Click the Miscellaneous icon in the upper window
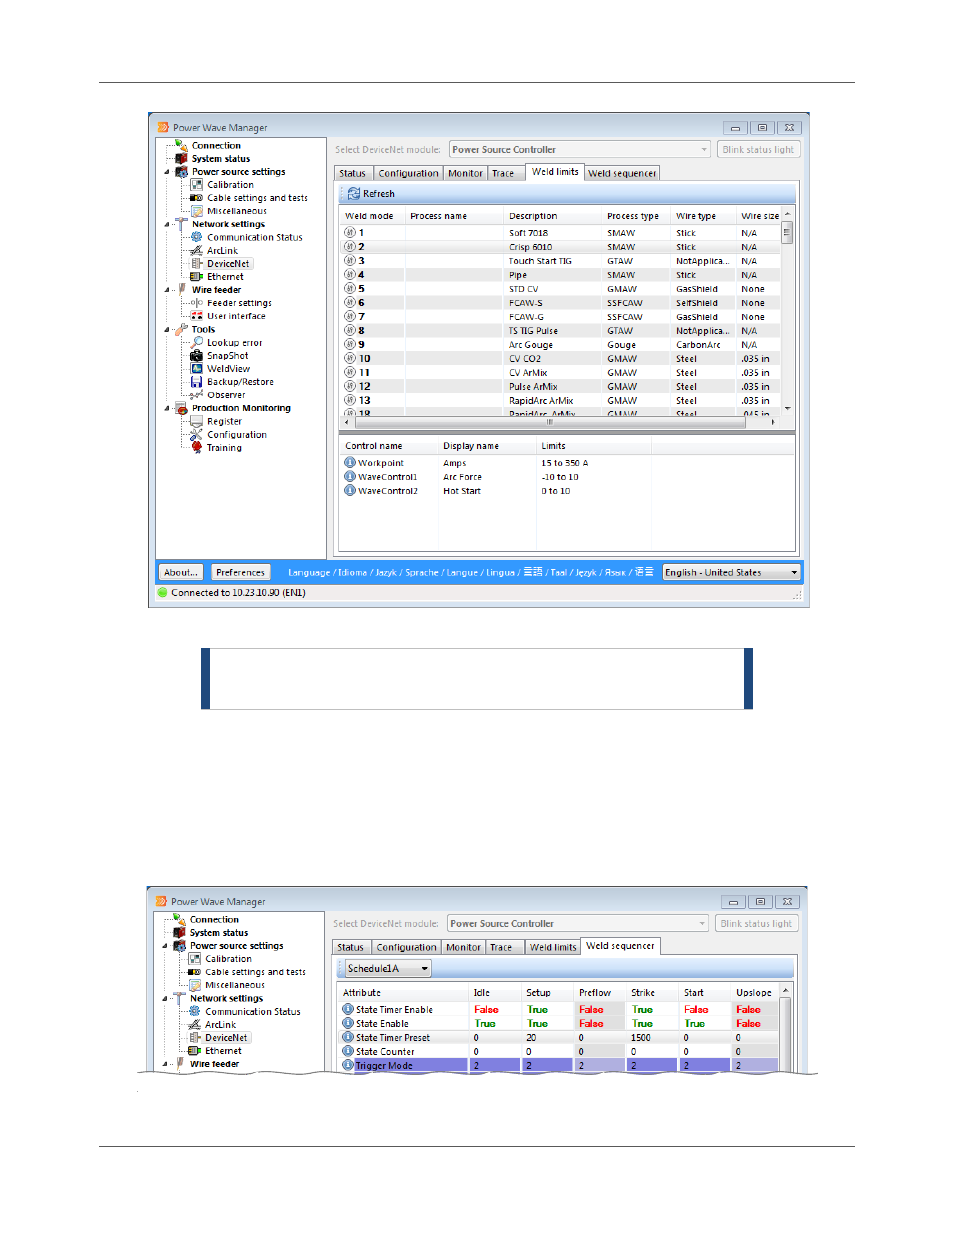 [x=196, y=211]
